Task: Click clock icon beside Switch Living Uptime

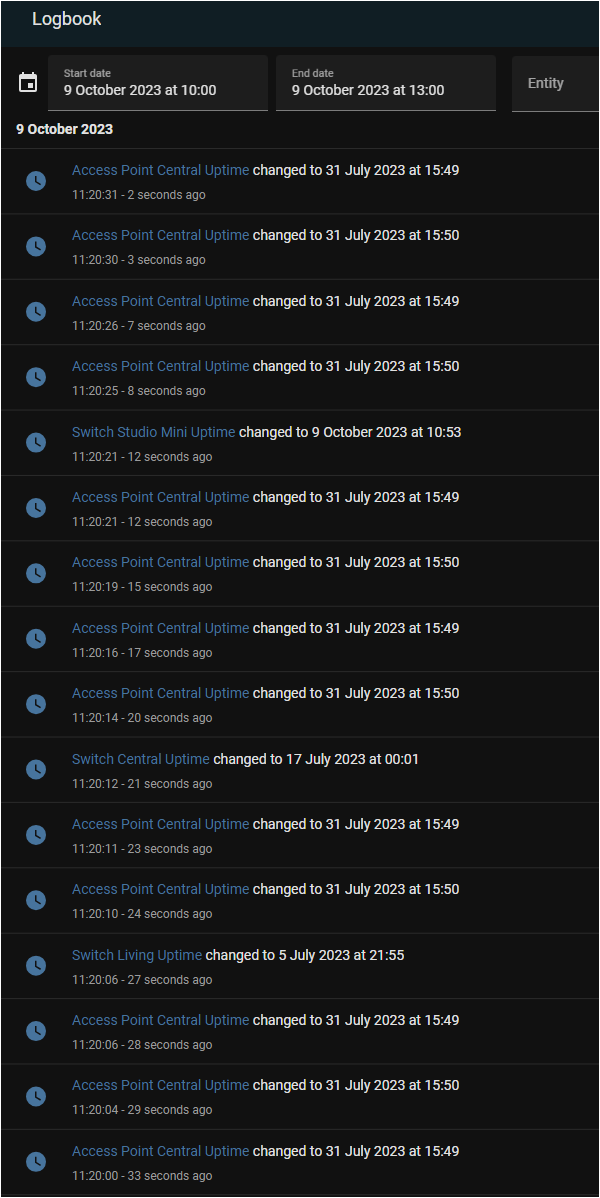Action: tap(36, 966)
